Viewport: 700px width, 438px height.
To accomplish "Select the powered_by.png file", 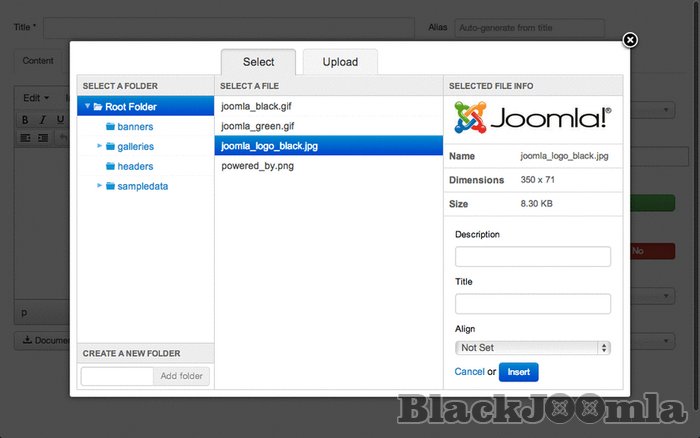I will [257, 166].
